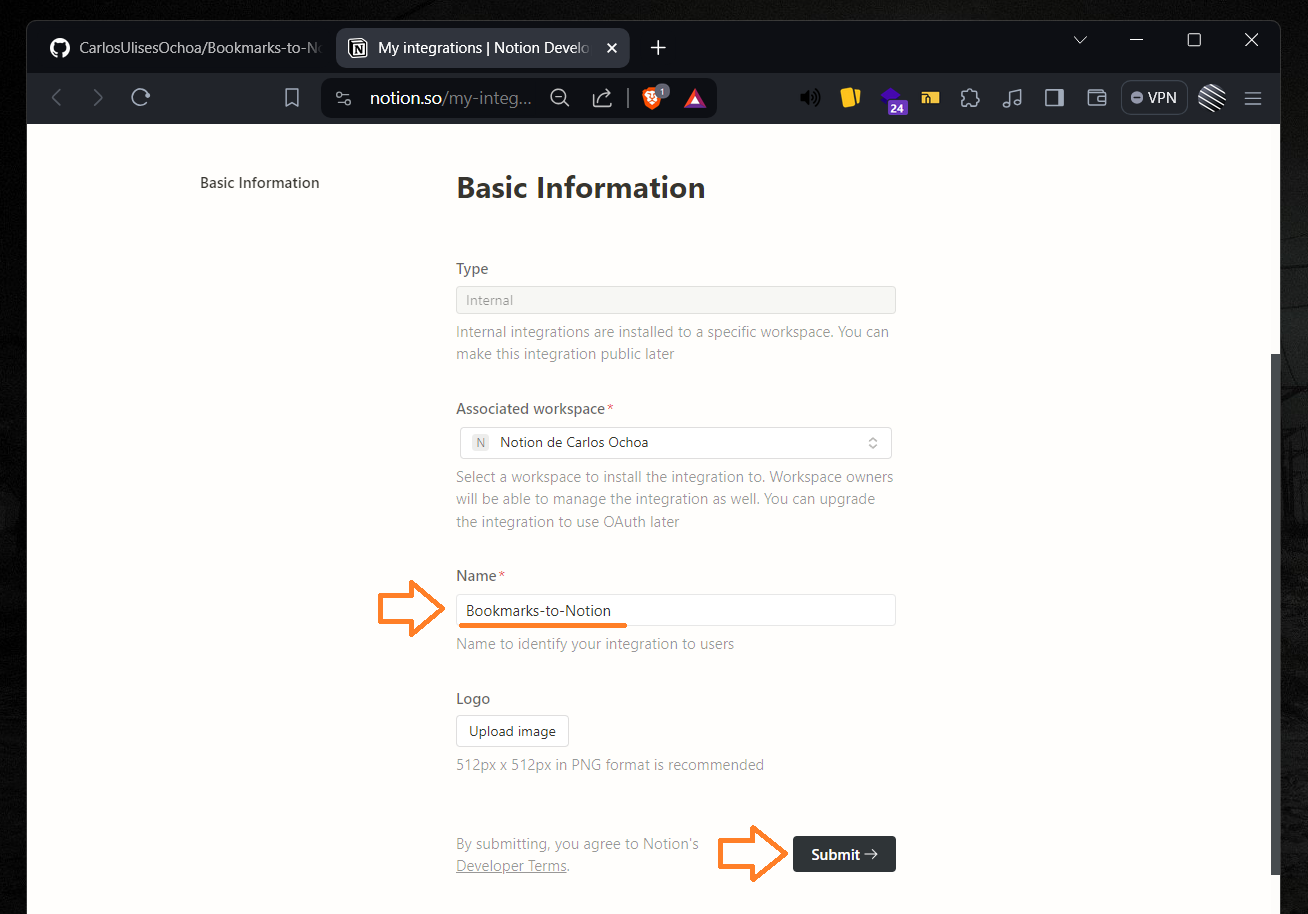View site settings icon in address bar
The image size is (1308, 914).
click(343, 98)
